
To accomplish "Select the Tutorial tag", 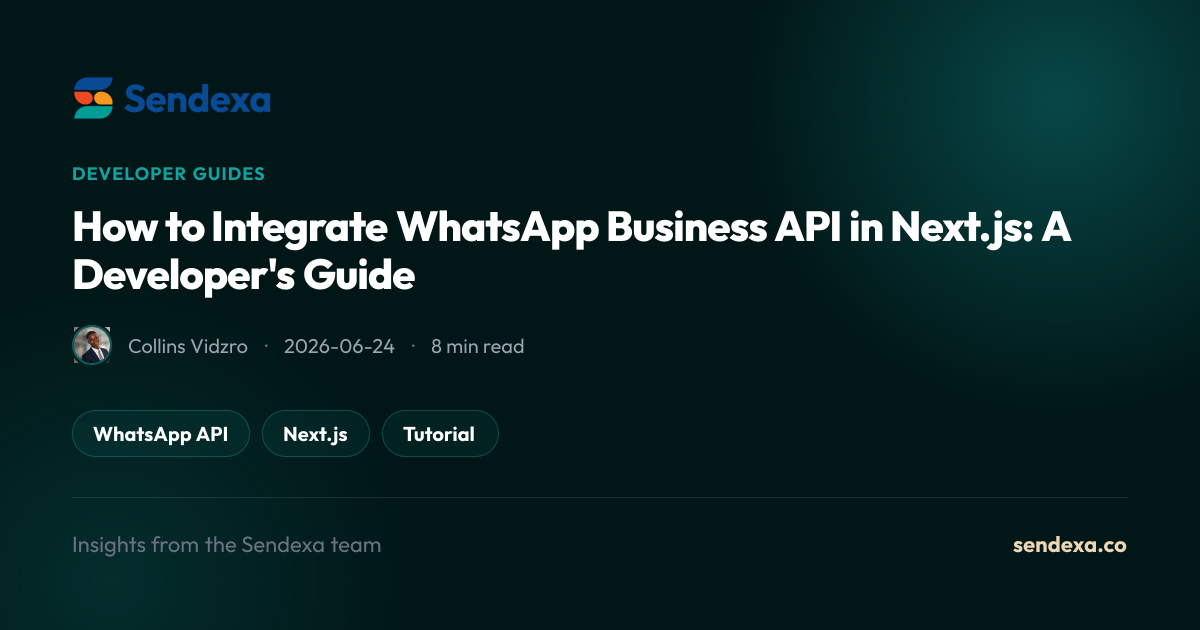I will (x=440, y=434).
